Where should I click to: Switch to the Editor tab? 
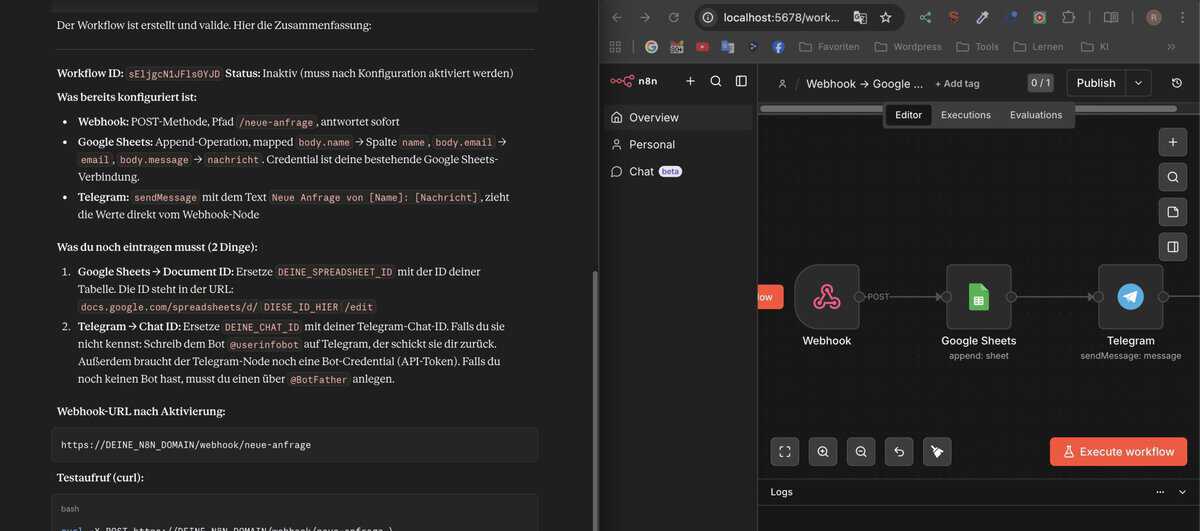tap(908, 115)
